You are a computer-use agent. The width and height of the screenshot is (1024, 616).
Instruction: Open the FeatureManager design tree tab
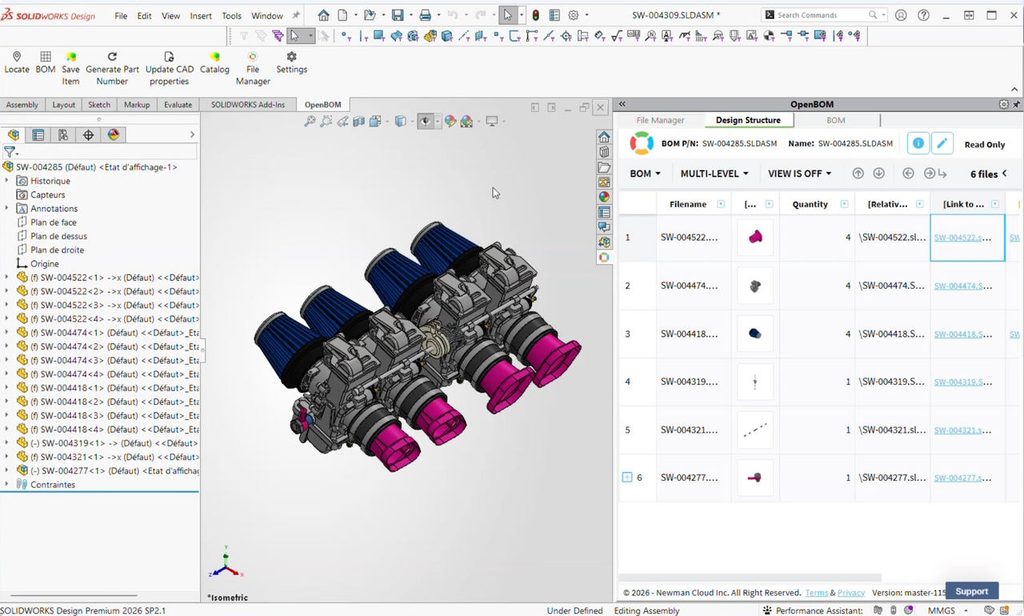click(x=14, y=135)
